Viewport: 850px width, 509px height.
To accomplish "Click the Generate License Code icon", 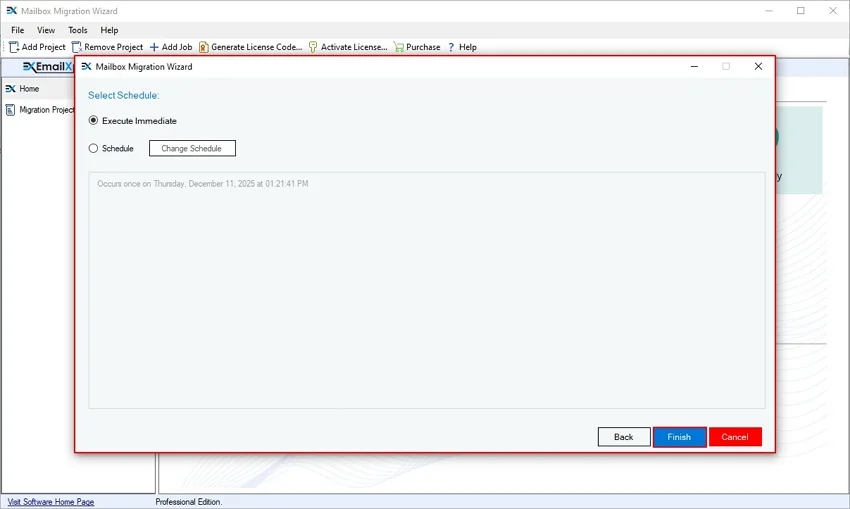I will [x=203, y=47].
